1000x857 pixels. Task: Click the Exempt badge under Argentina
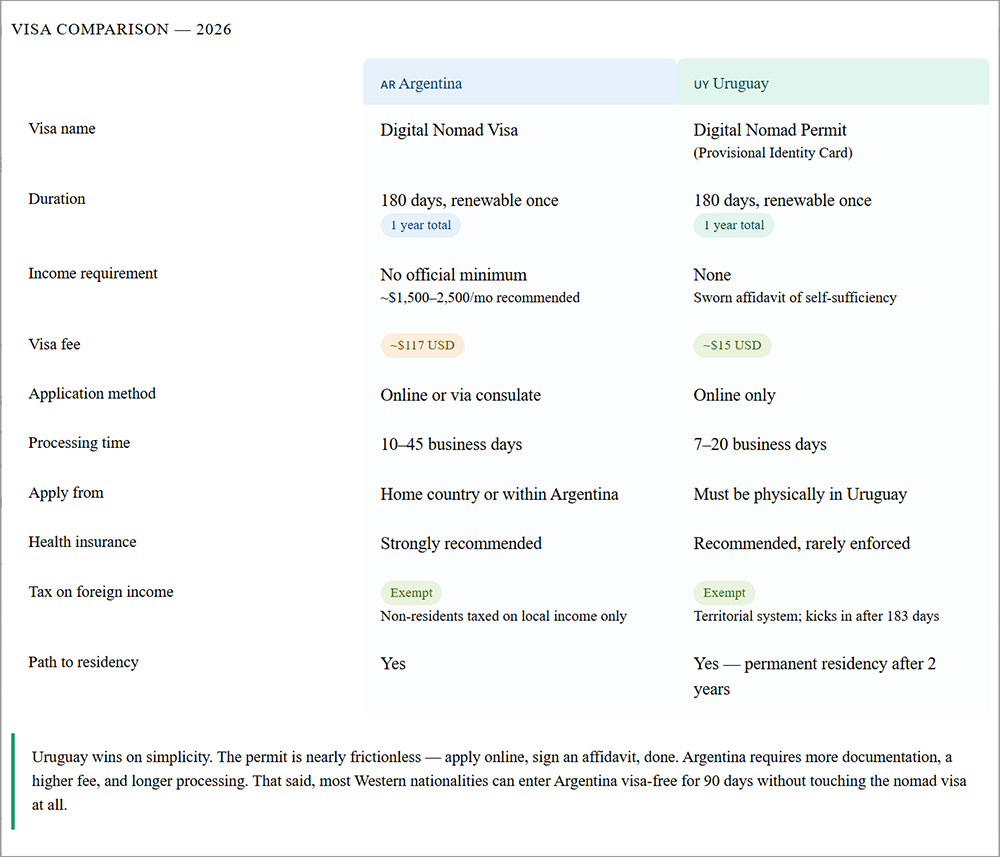pos(411,593)
